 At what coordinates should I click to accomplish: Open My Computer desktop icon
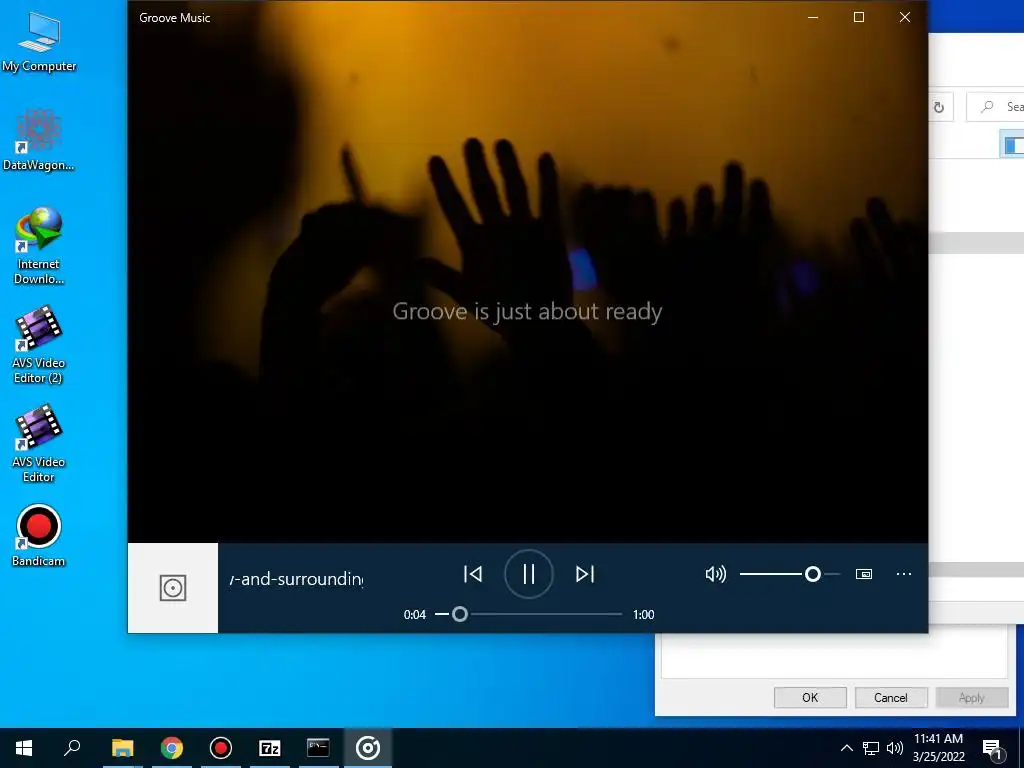pos(39,41)
